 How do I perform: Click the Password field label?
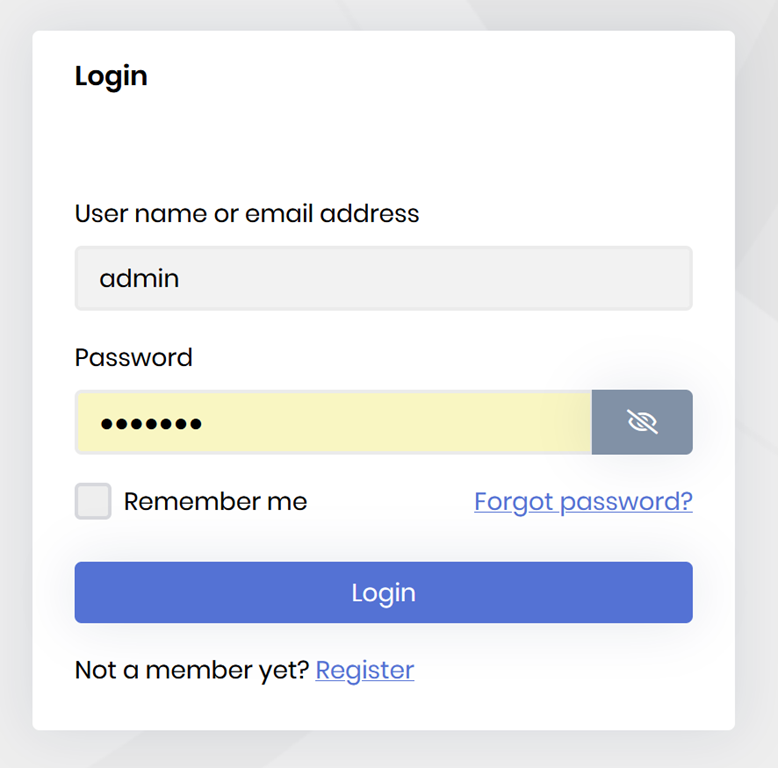pos(134,357)
